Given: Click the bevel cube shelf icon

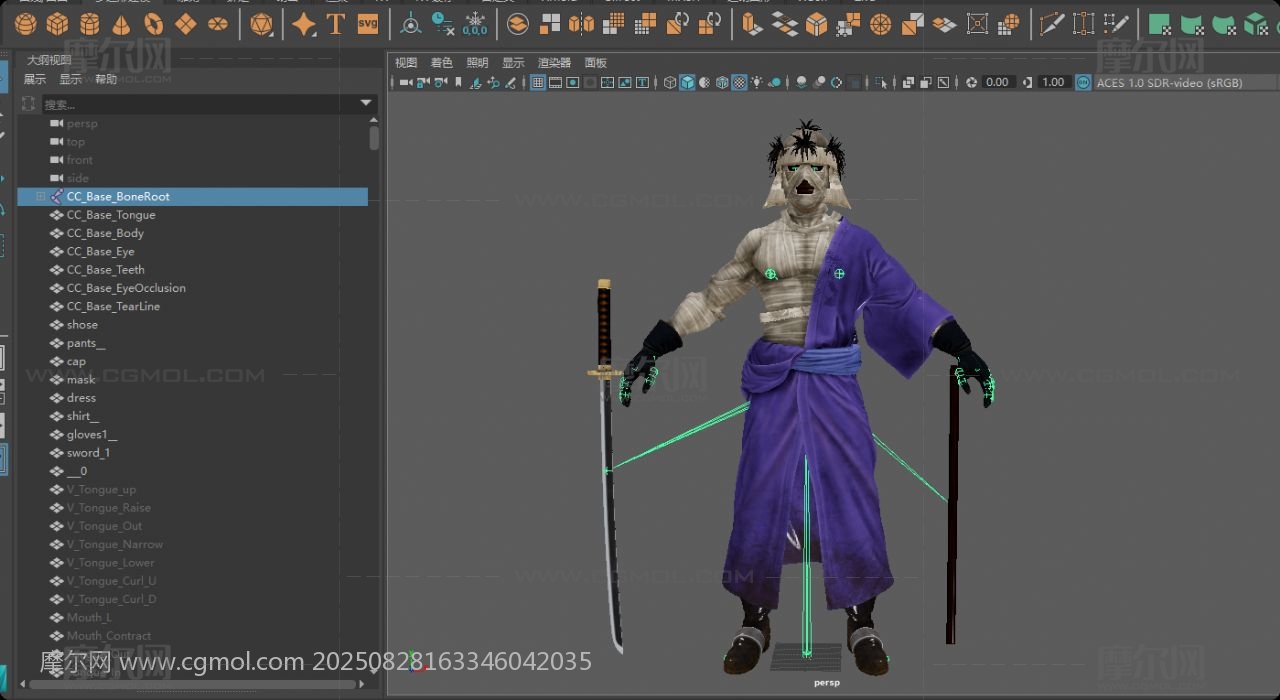Looking at the screenshot, I should click(816, 24).
